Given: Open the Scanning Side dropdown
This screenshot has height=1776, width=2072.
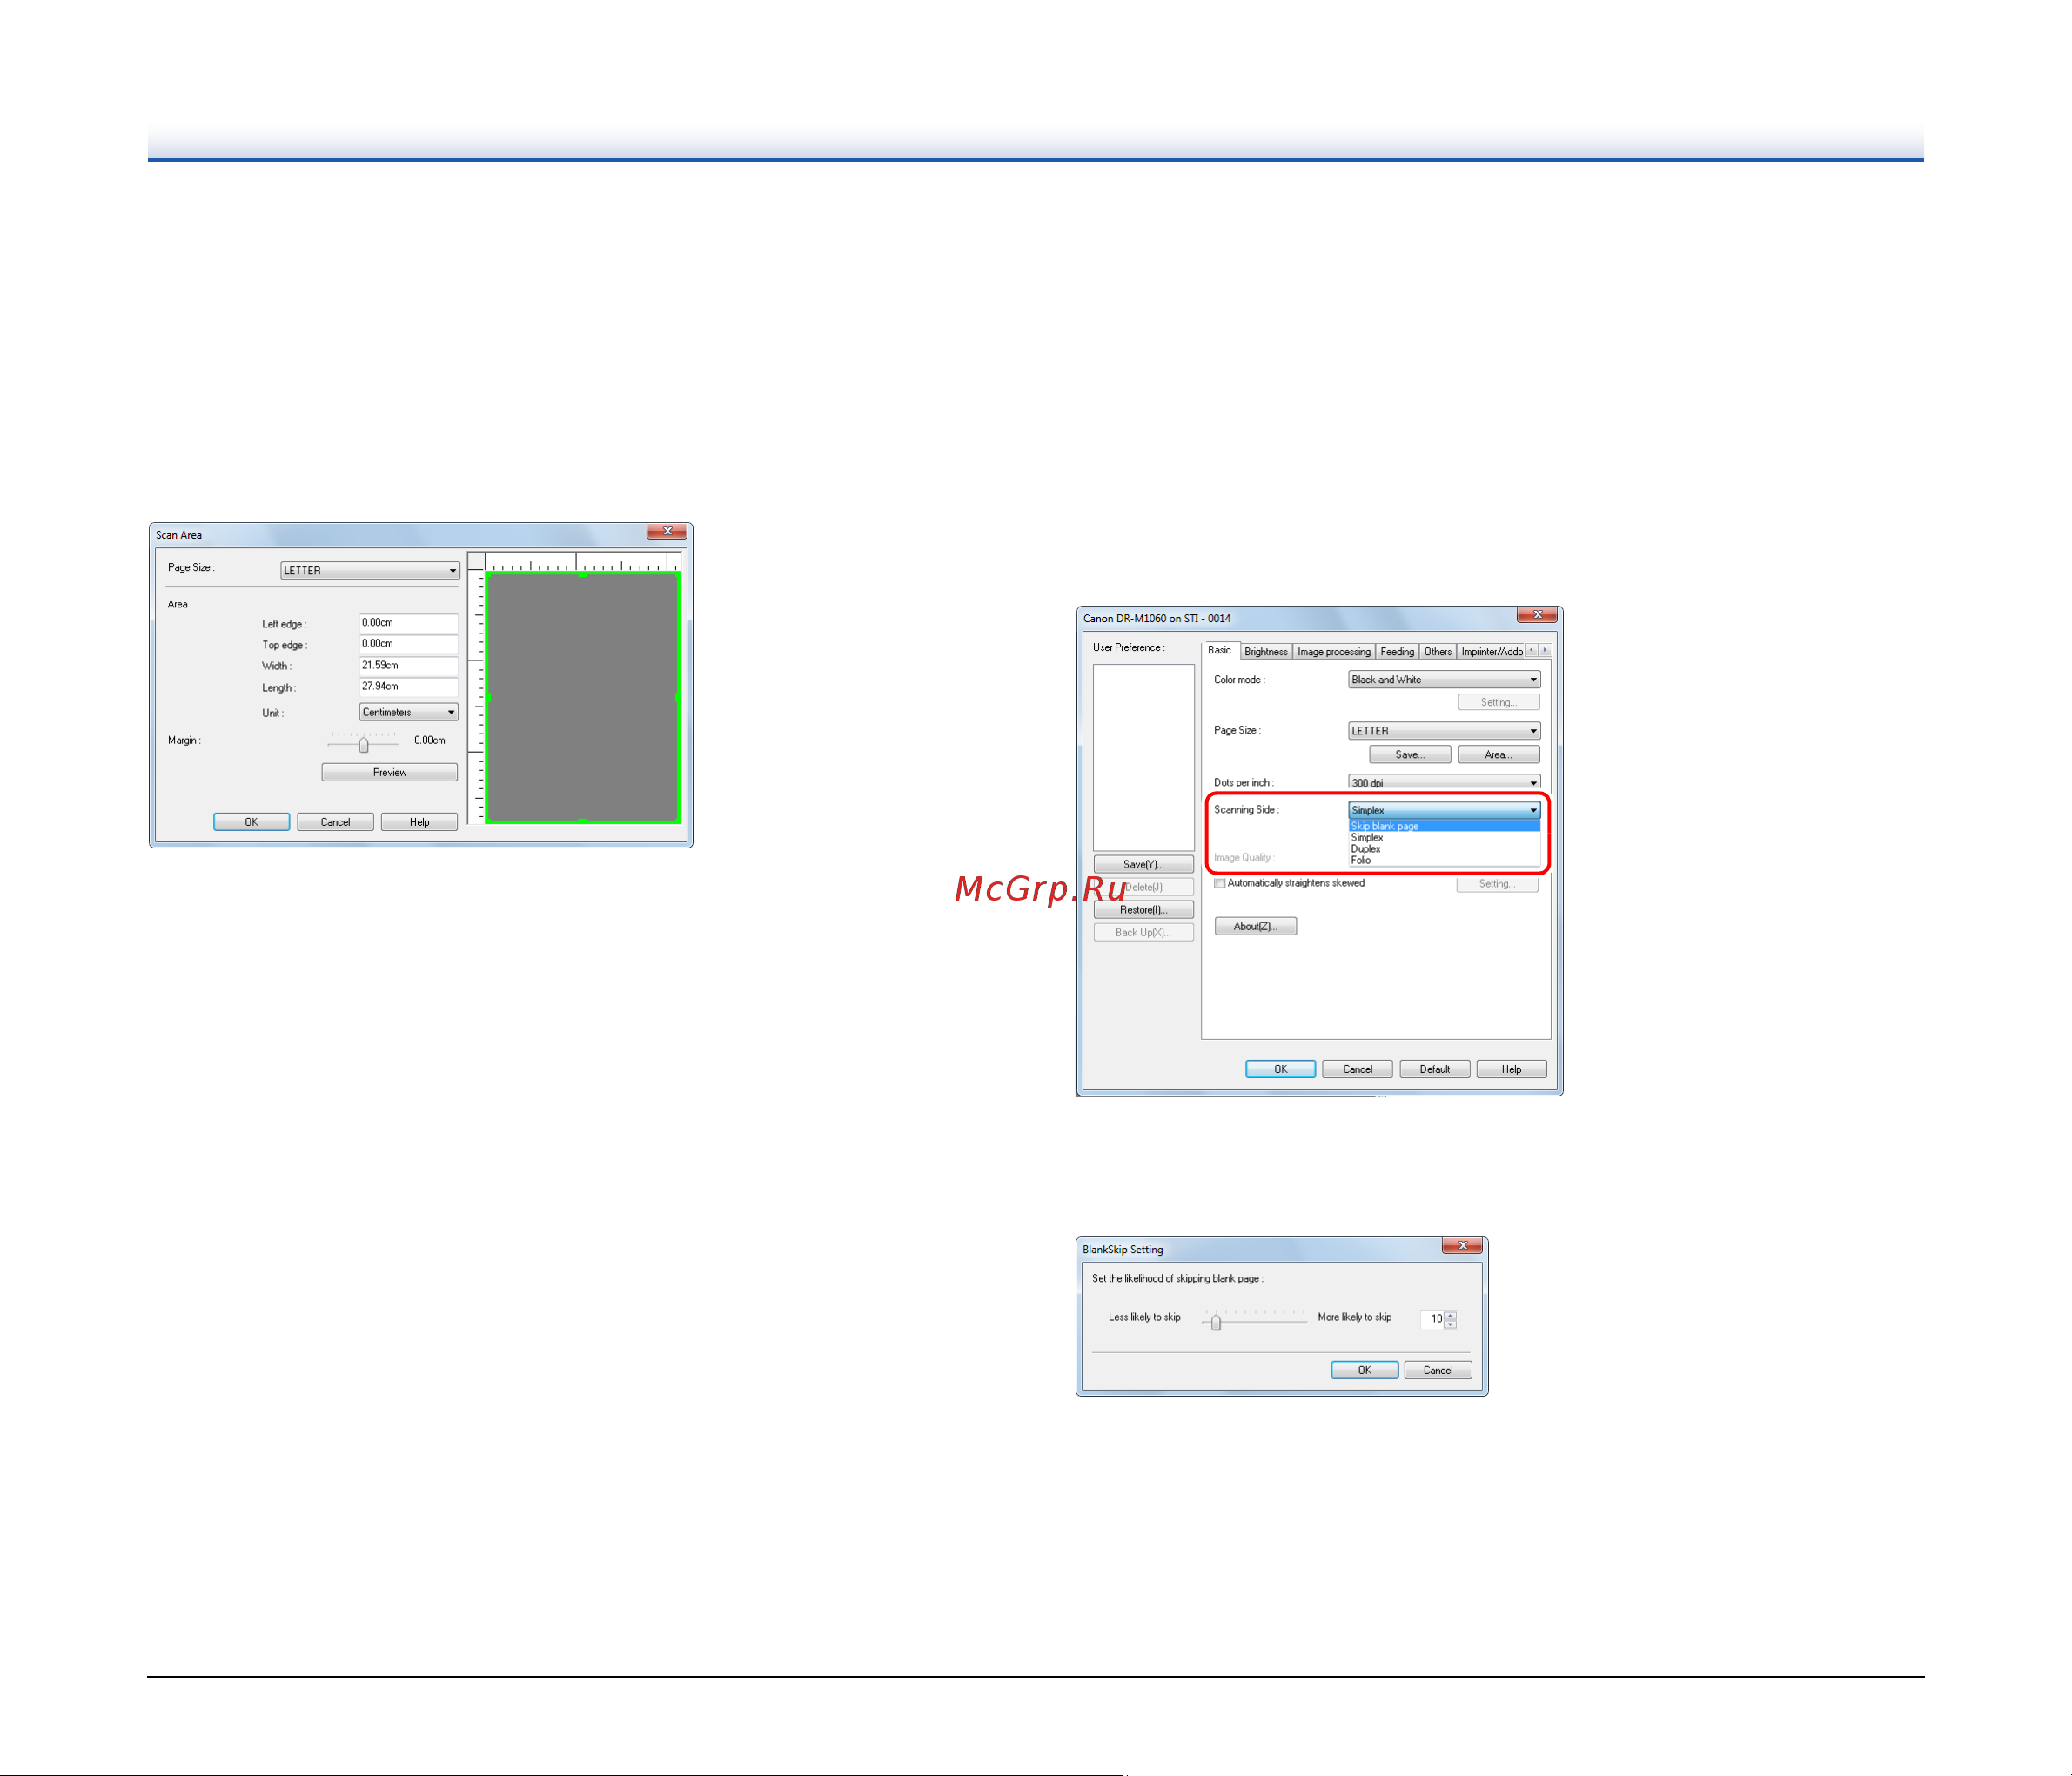Looking at the screenshot, I should 1444,810.
